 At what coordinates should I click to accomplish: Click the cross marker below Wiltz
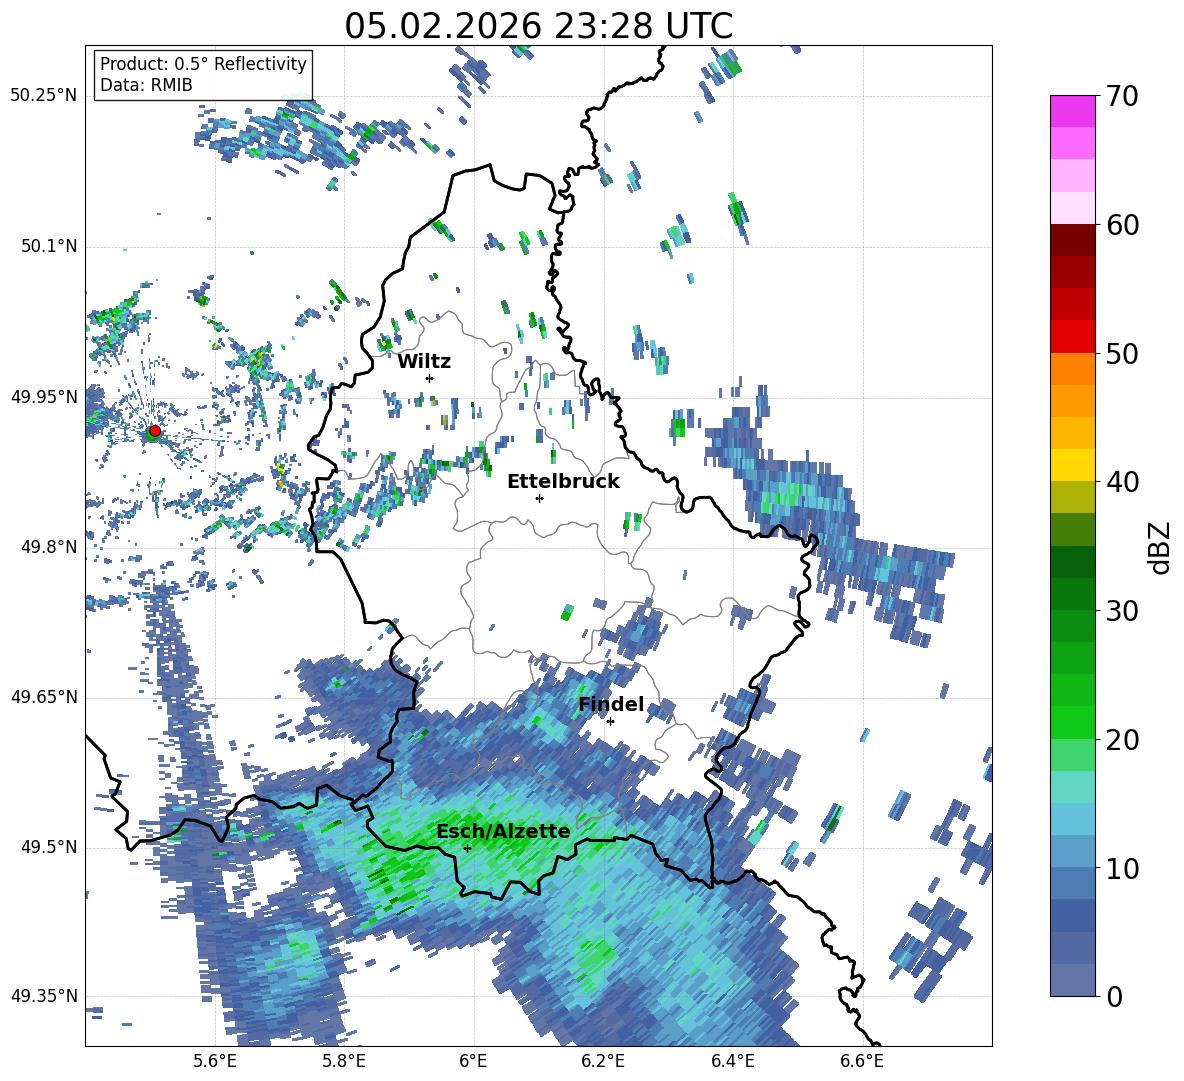[x=430, y=378]
